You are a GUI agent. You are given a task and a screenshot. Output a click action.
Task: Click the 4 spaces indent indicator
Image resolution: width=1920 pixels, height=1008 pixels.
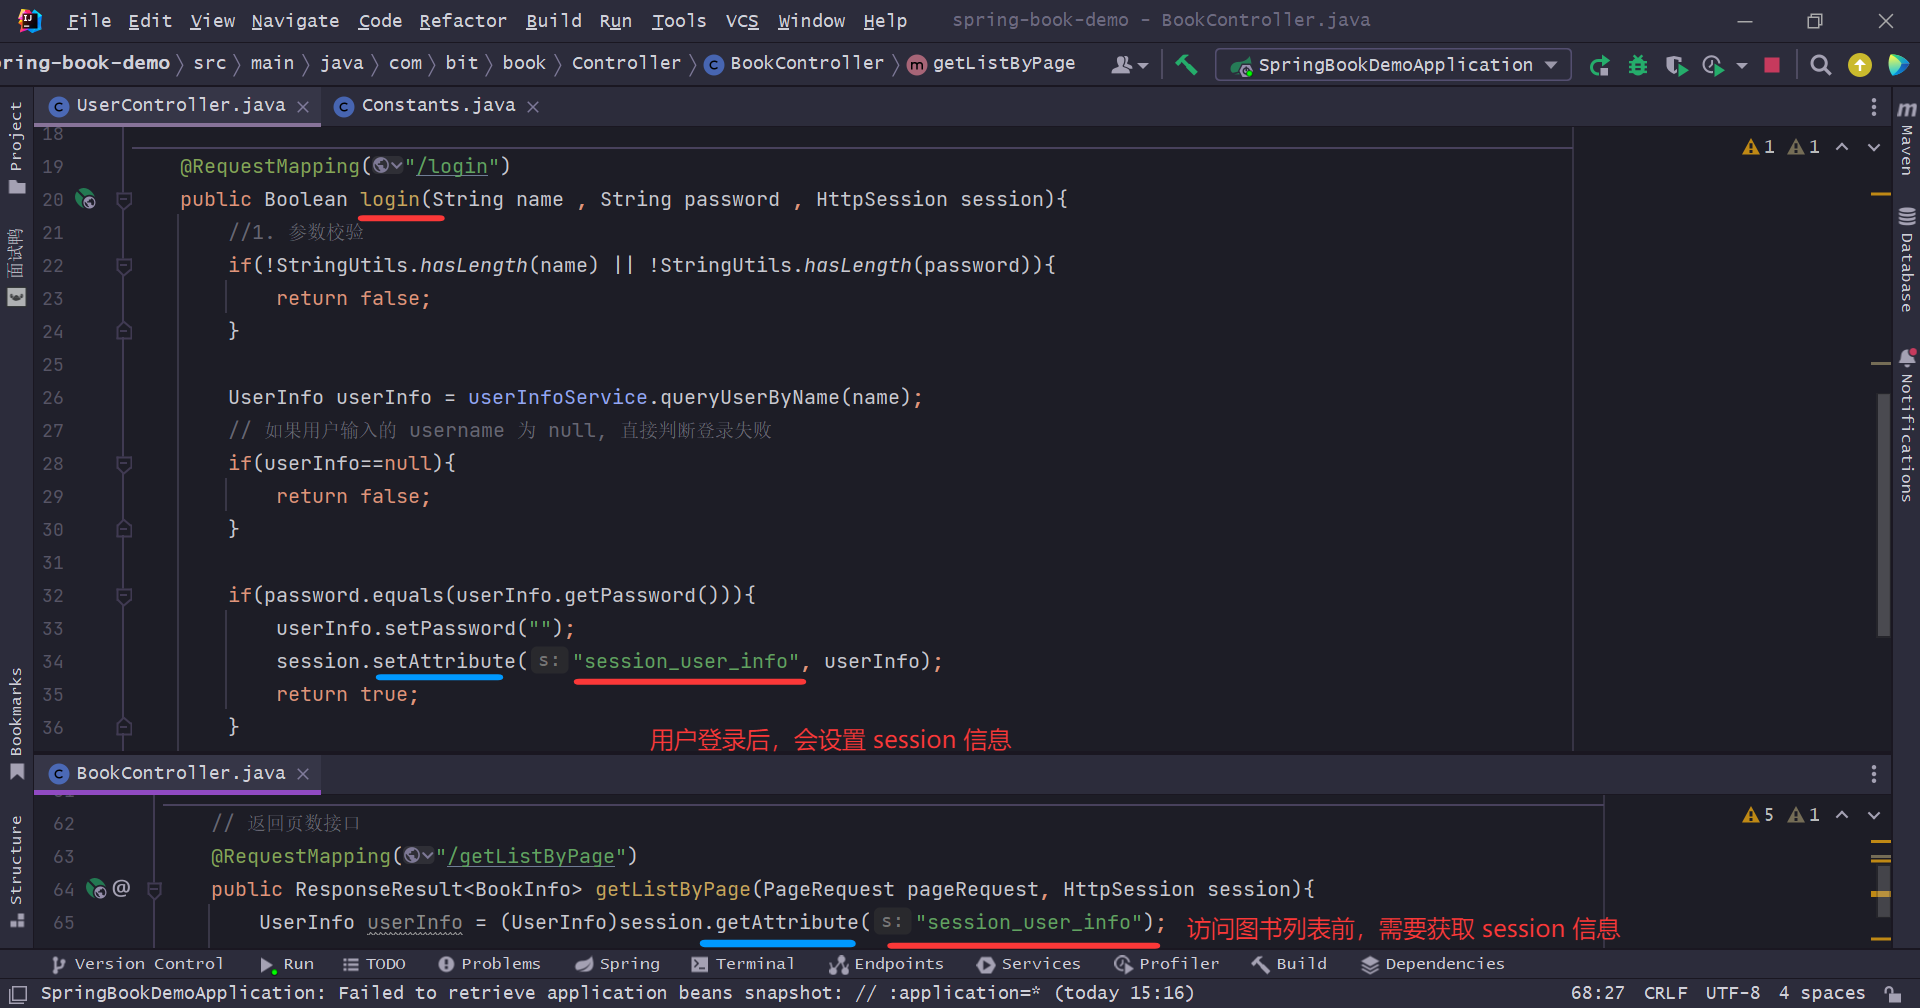click(1821, 993)
